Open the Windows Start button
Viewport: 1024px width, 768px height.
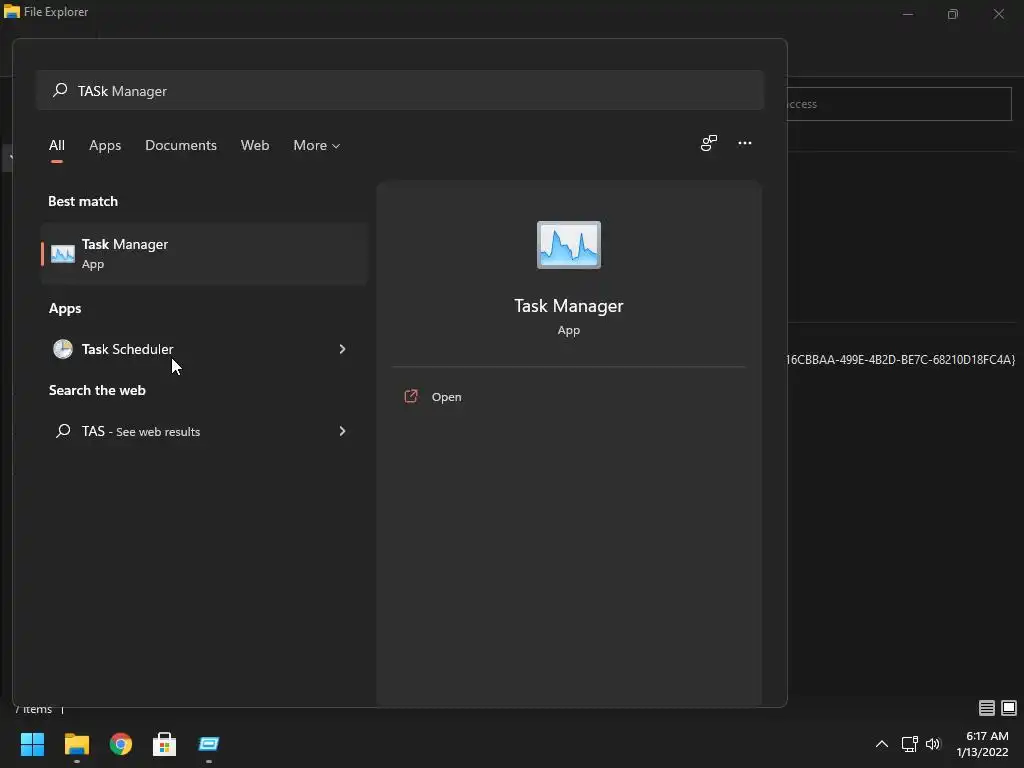[32, 744]
